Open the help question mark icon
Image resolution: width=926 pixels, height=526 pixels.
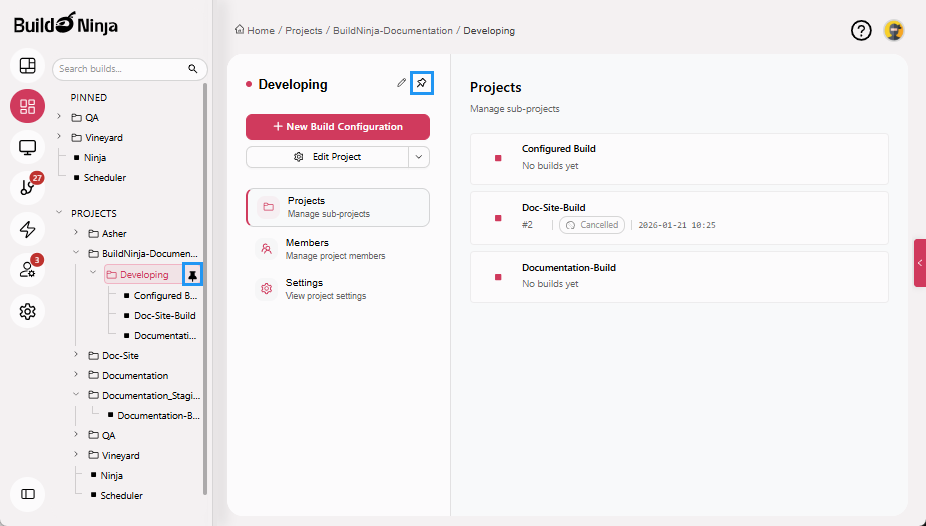[861, 30]
